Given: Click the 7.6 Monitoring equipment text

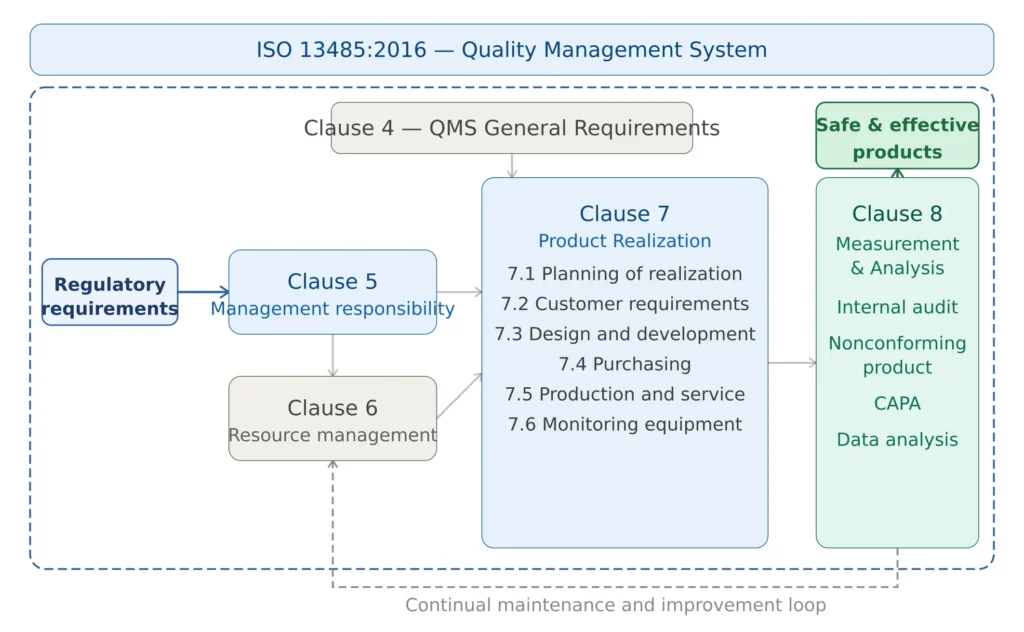Looking at the screenshot, I should click(x=624, y=424).
